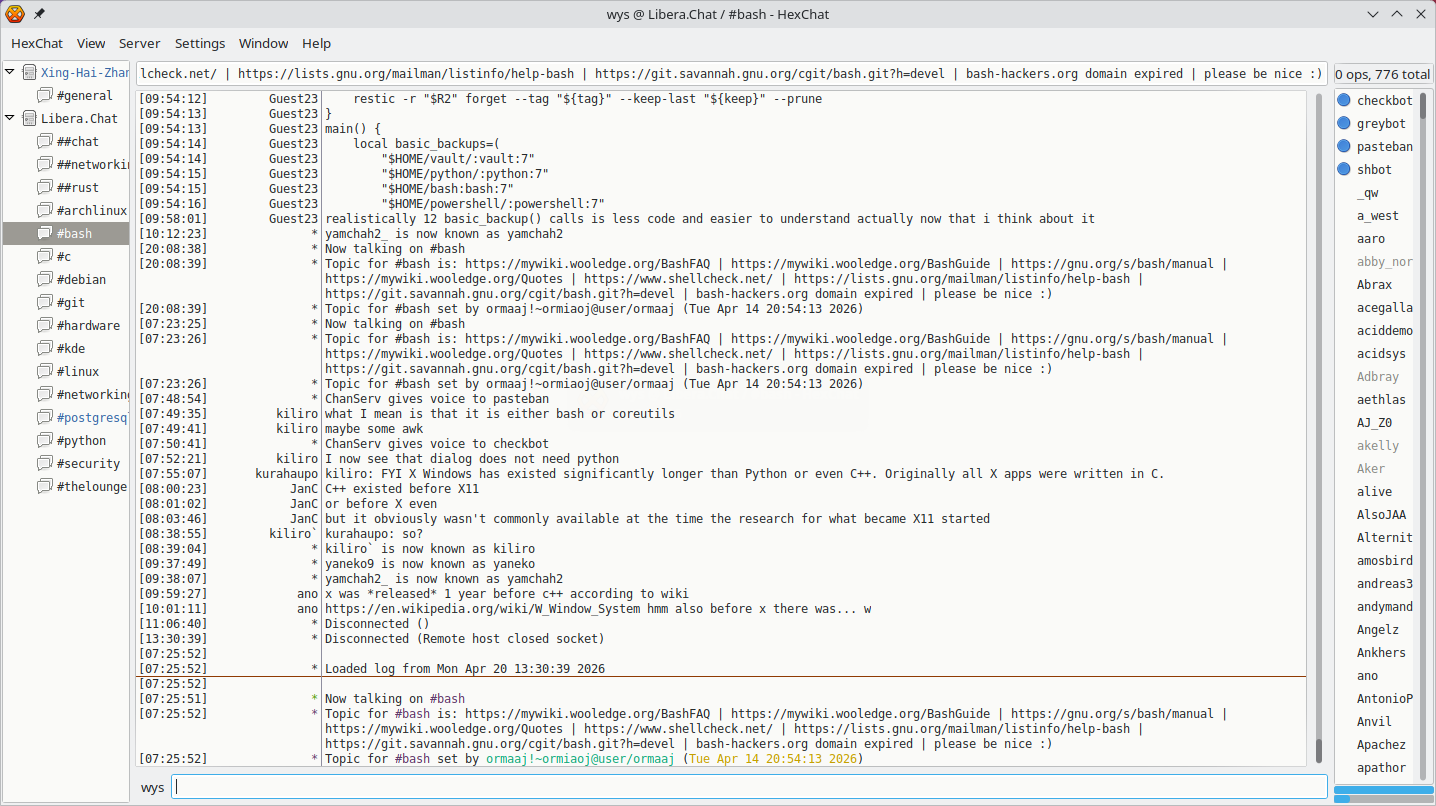
Task: Select the ##rust channel icon
Action: [45, 187]
